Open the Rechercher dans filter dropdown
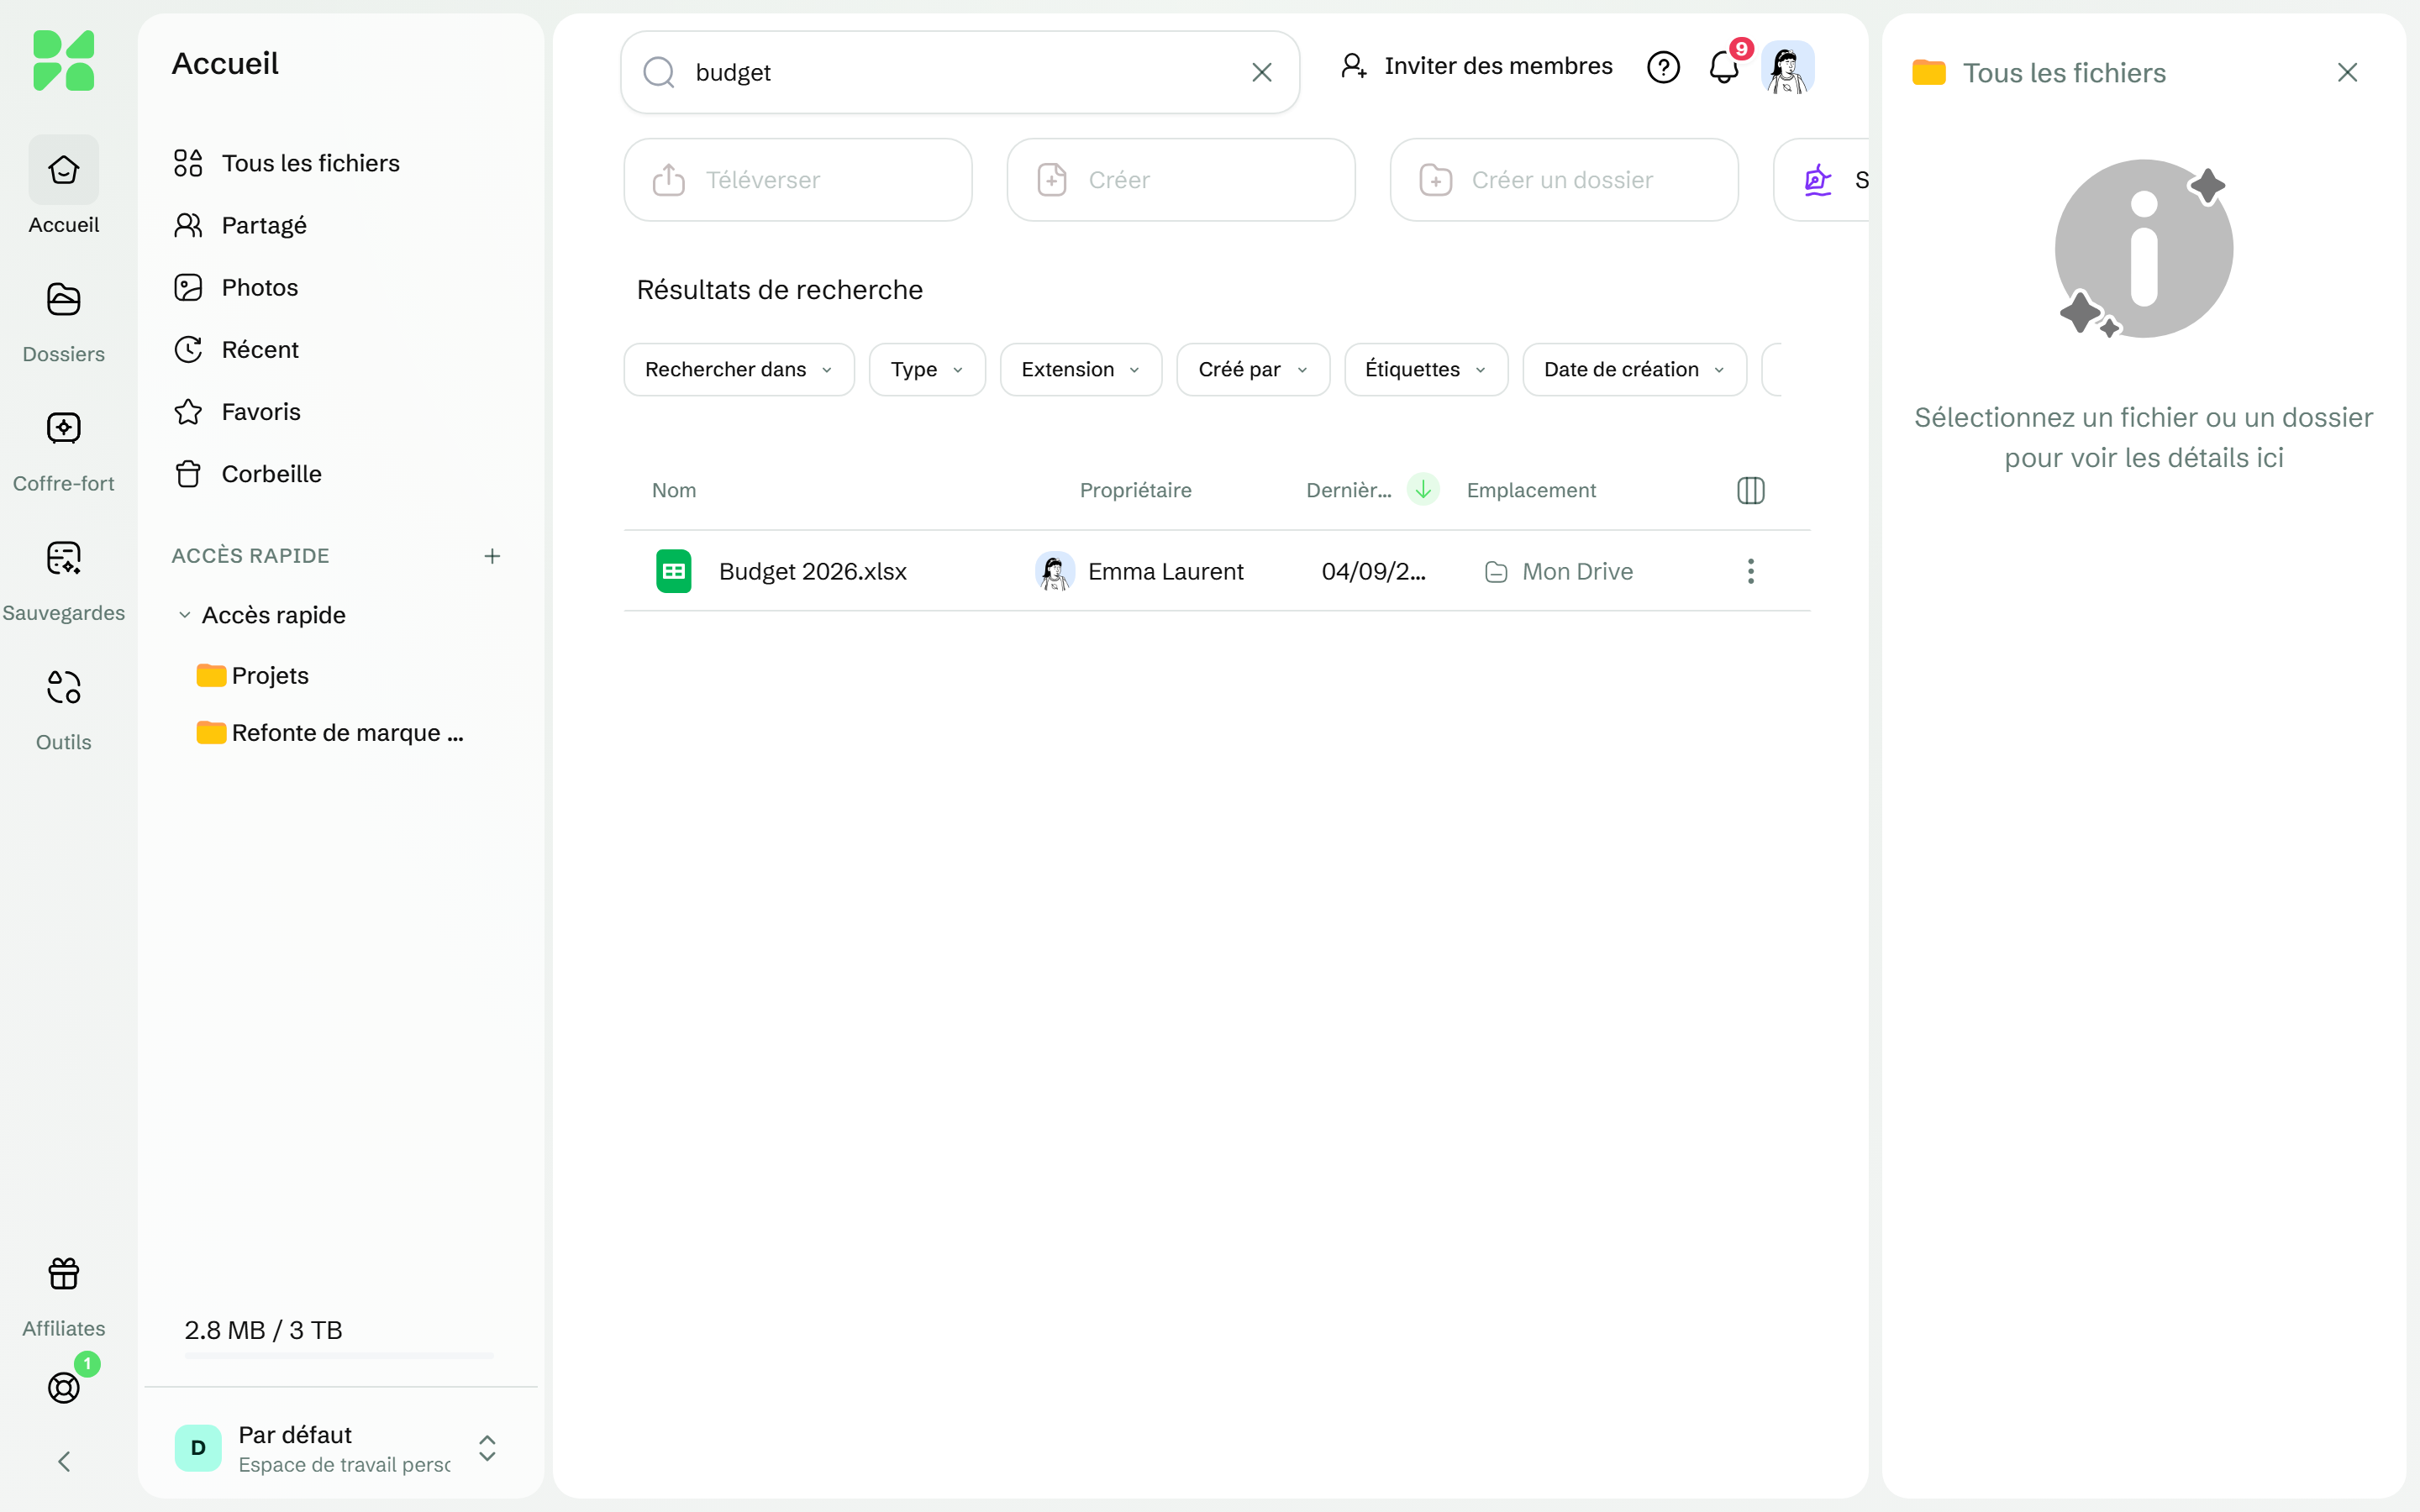Screen dimensions: 2420x1512 tap(738, 369)
